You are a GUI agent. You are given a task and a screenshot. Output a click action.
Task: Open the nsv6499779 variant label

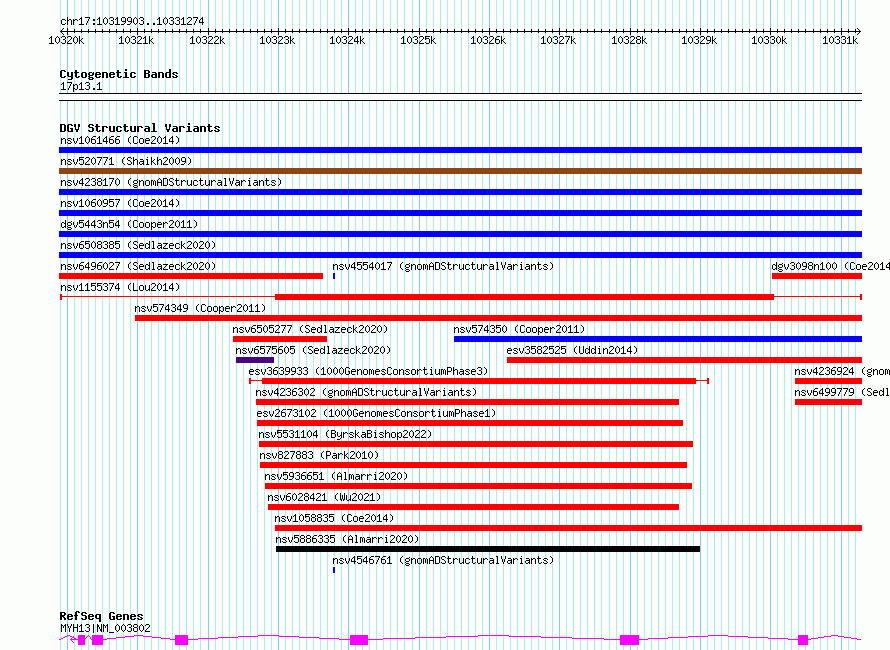842,392
